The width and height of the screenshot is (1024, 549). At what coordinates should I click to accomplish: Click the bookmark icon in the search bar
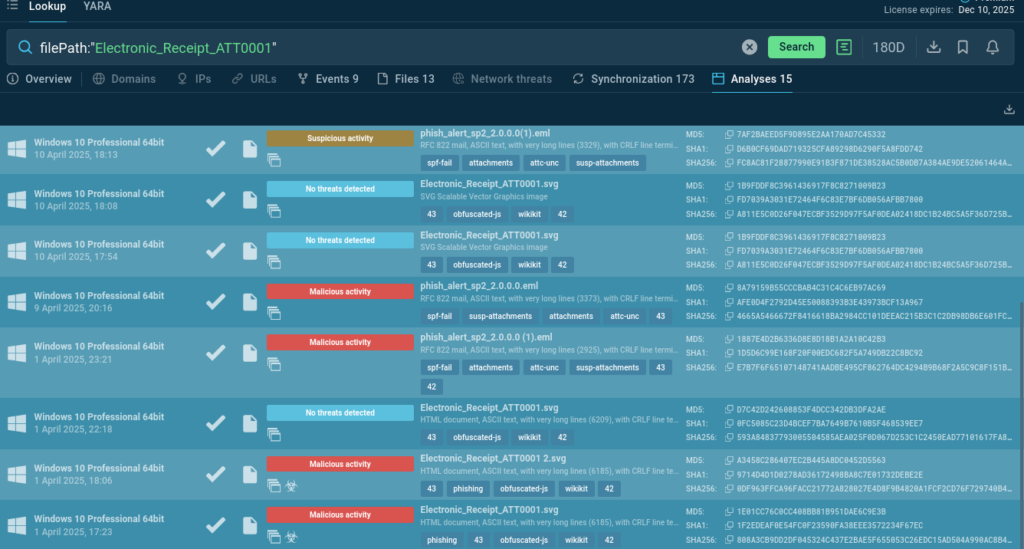963,47
